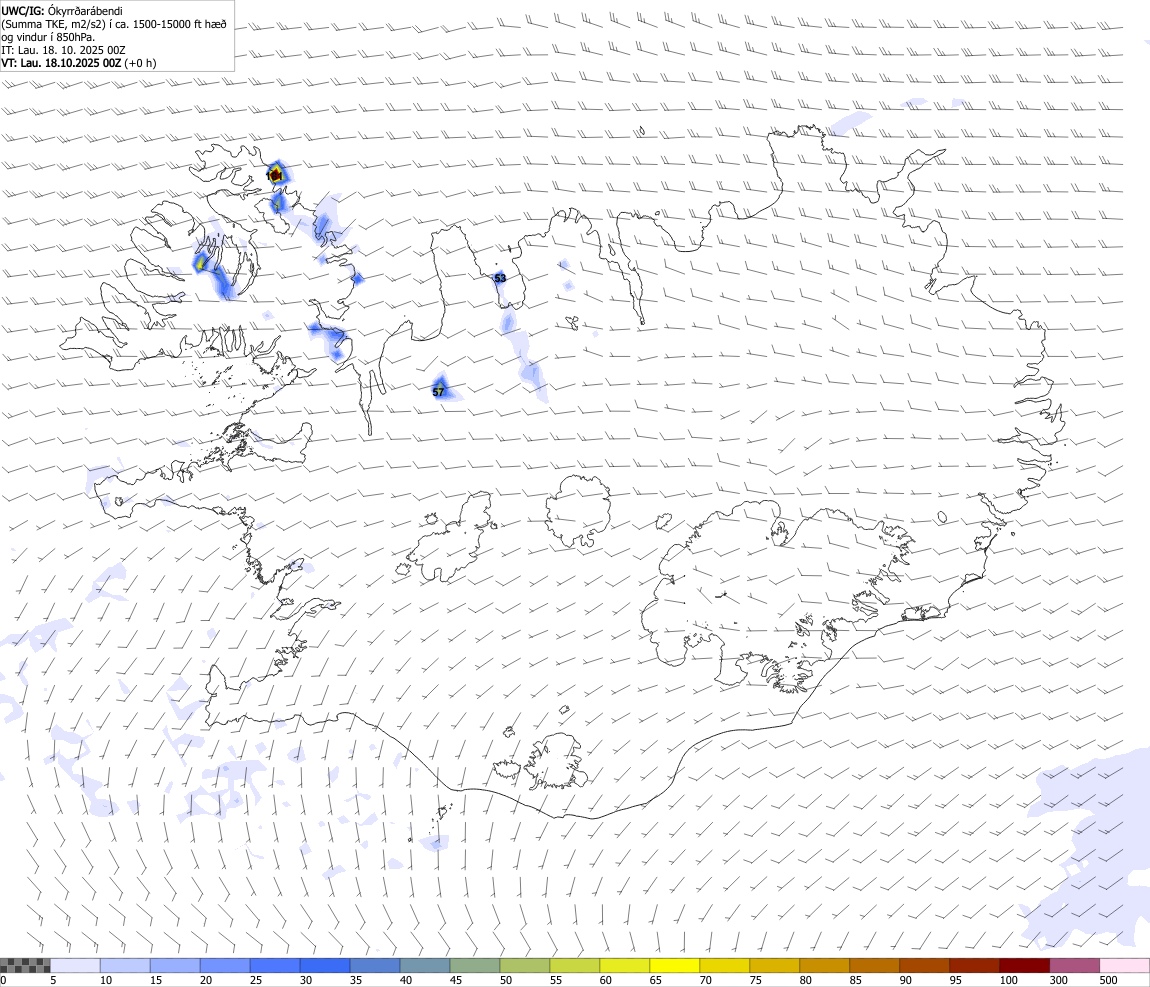
Task: Pick the 95–100 dark red legend swatch
Action: [x=974, y=965]
